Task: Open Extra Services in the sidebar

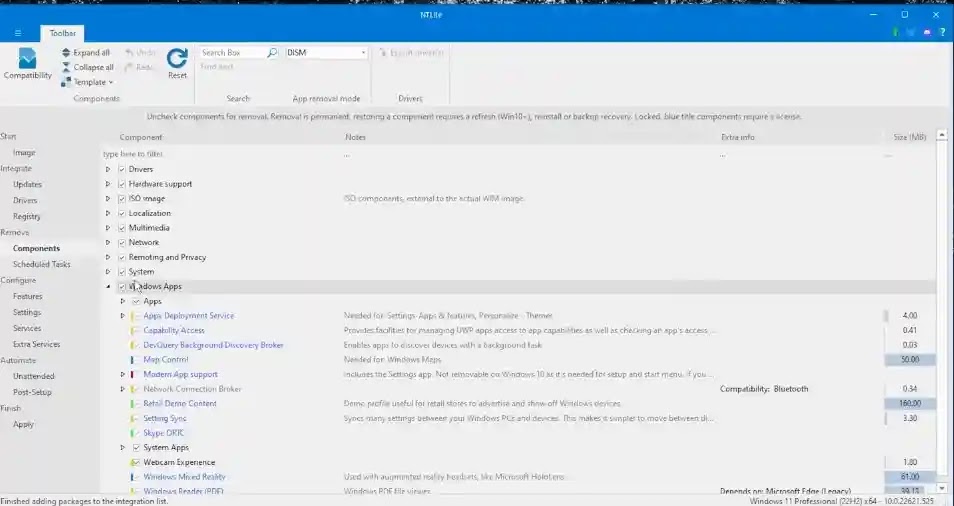Action: (37, 344)
